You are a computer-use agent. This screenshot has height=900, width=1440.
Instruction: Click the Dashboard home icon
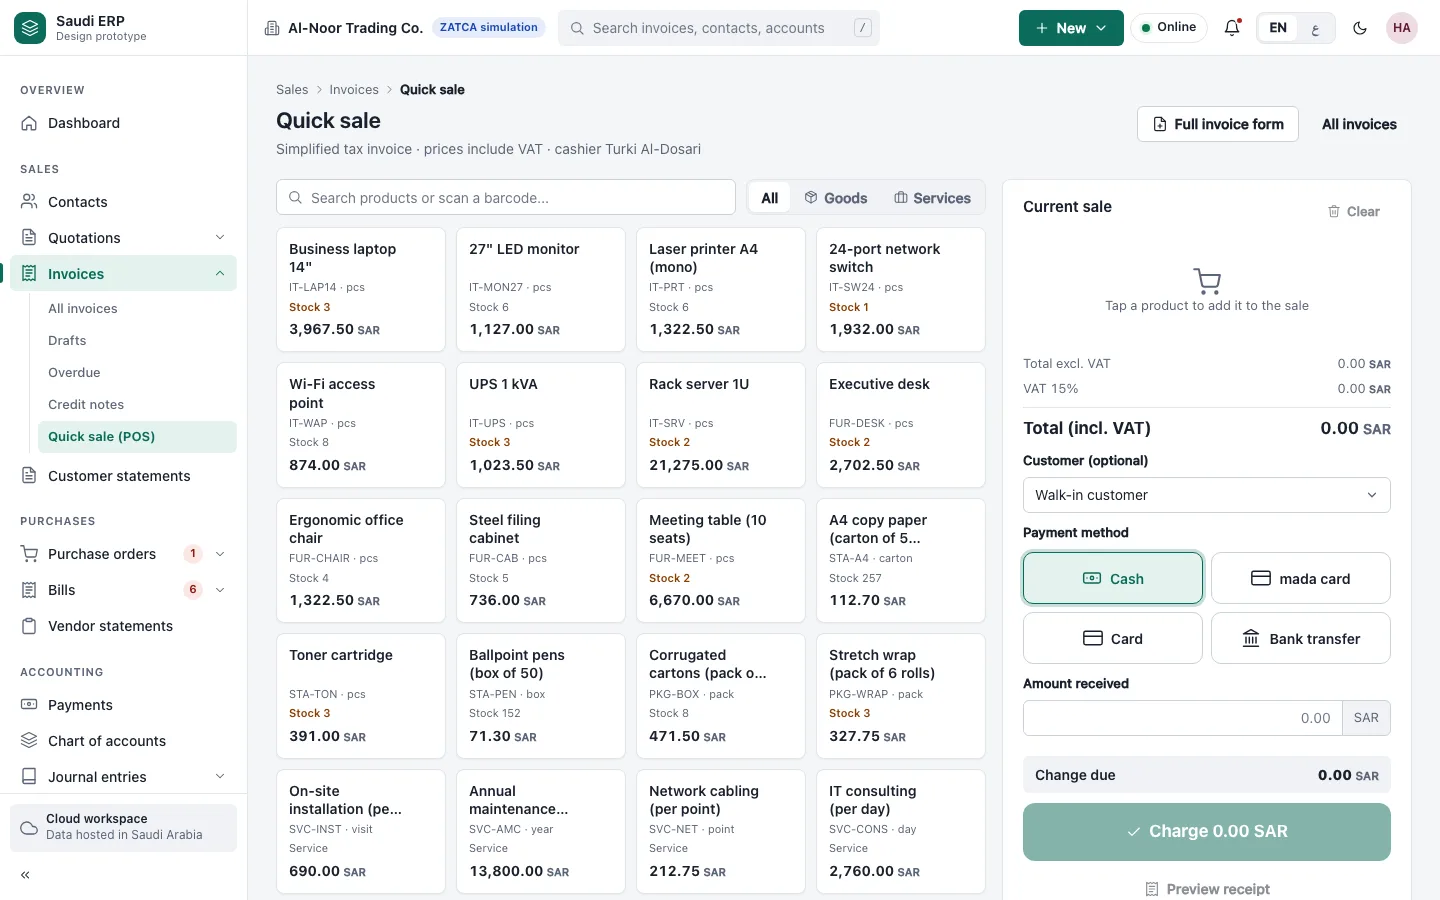pyautogui.click(x=29, y=123)
